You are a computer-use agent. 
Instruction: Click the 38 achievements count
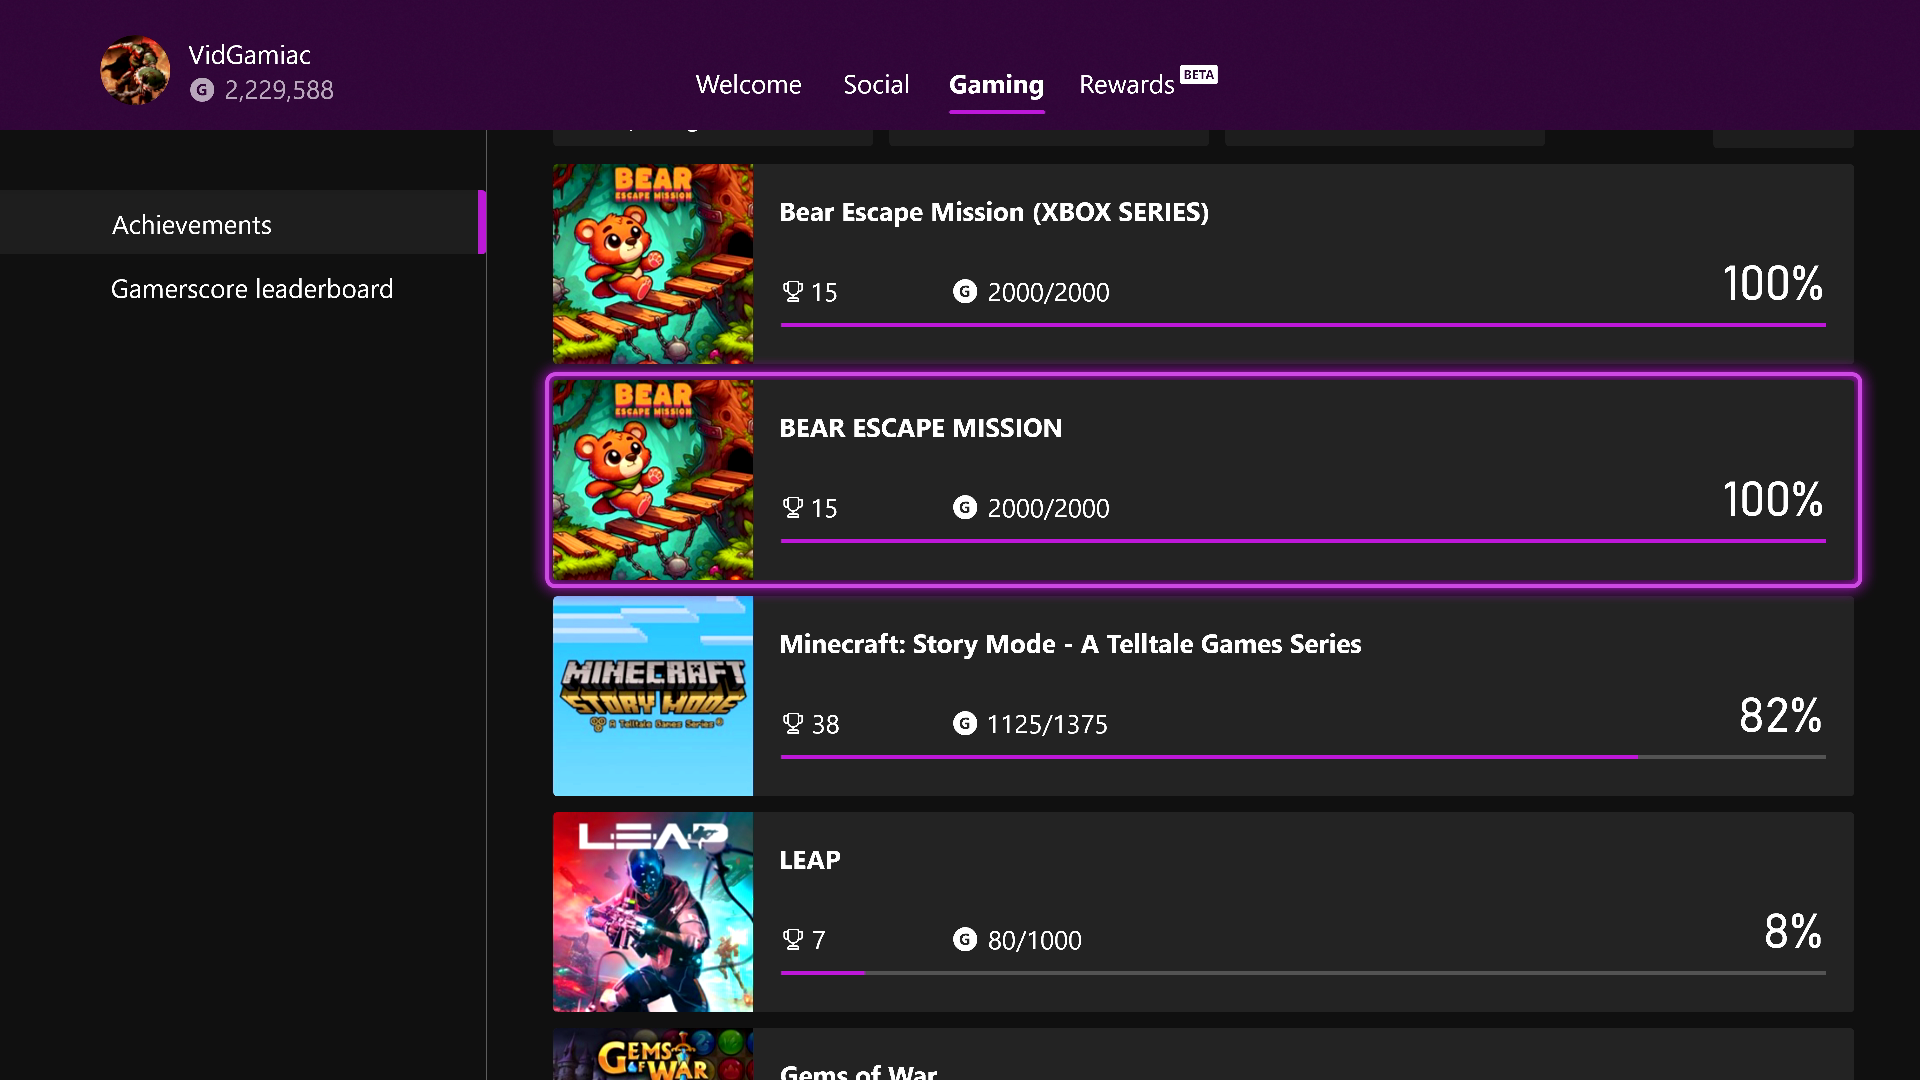click(x=825, y=724)
